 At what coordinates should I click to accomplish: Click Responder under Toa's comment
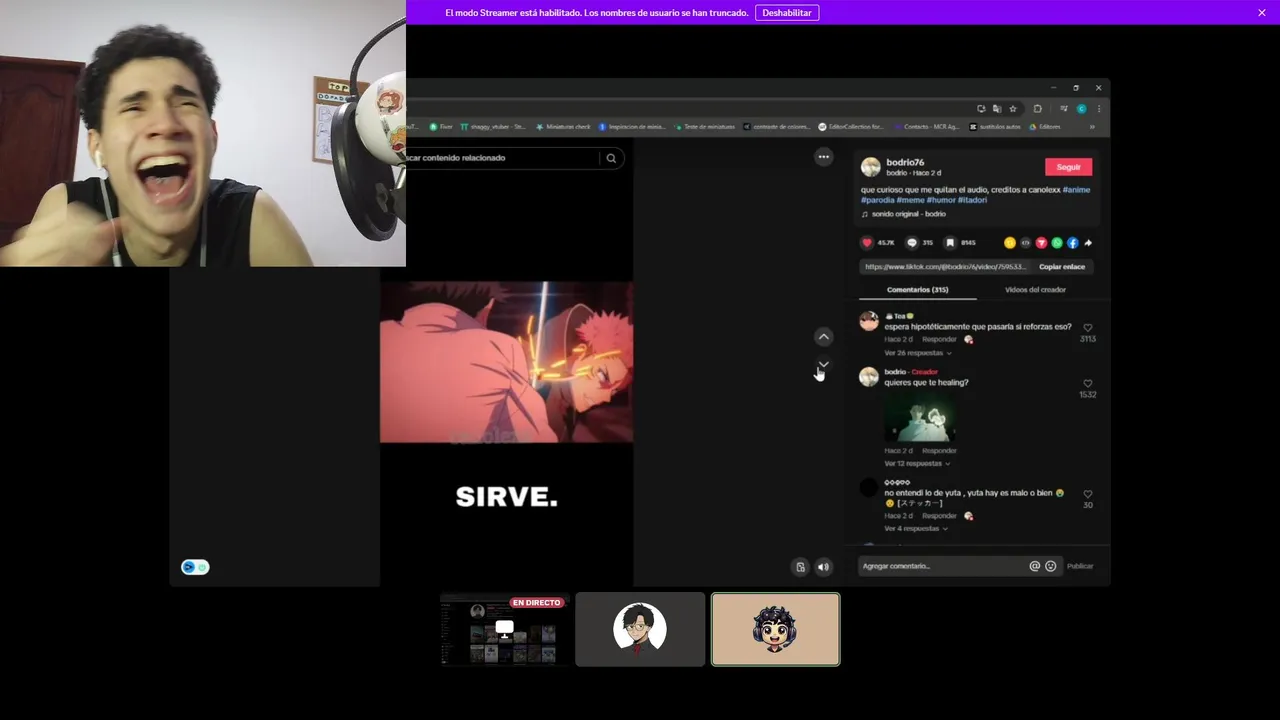tap(939, 340)
